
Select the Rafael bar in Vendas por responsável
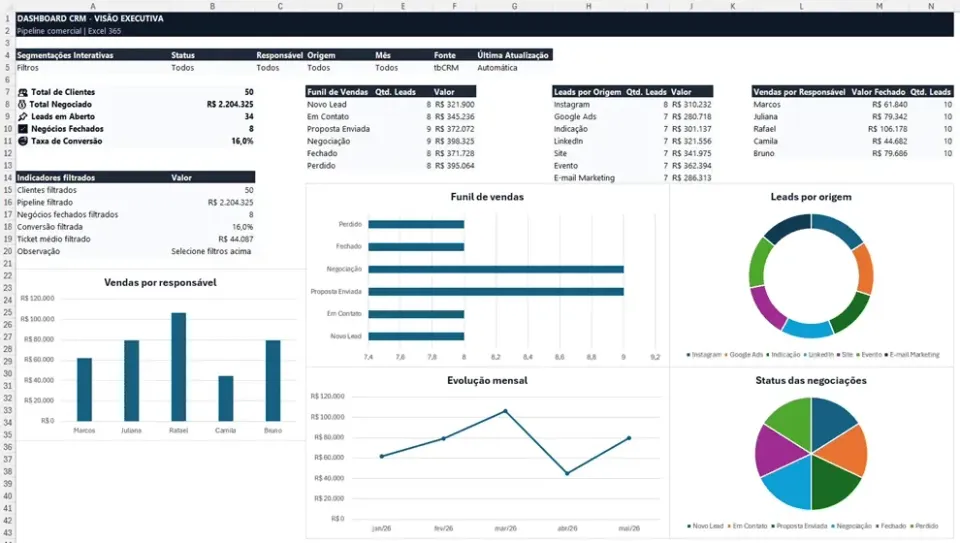click(179, 367)
